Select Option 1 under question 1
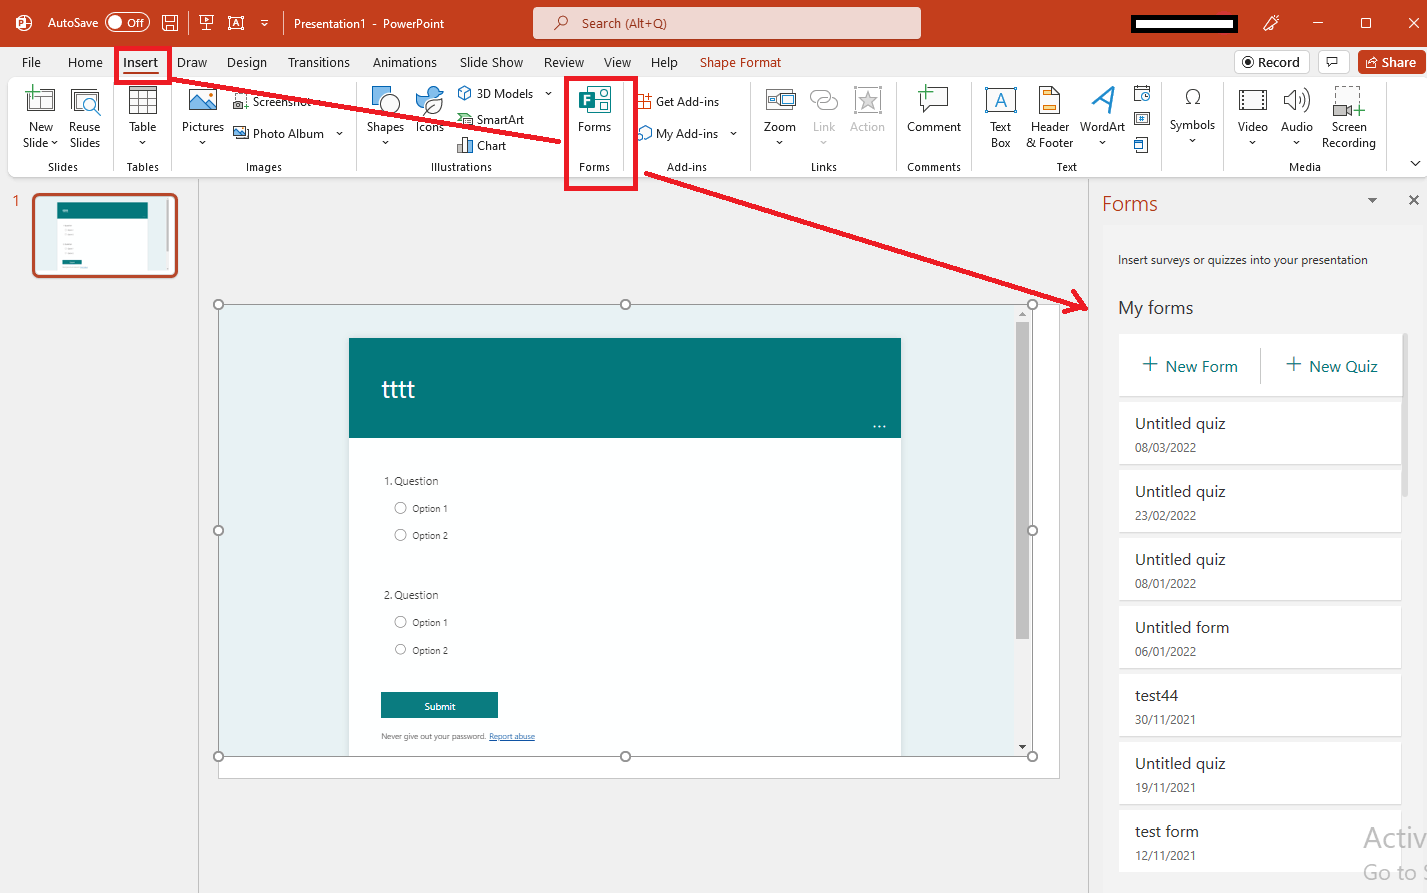This screenshot has height=893, width=1427. pyautogui.click(x=400, y=508)
